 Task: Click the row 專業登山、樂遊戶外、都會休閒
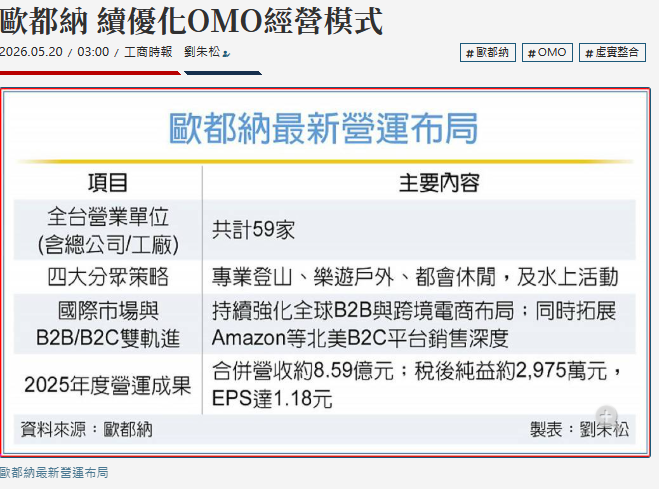click(354, 277)
